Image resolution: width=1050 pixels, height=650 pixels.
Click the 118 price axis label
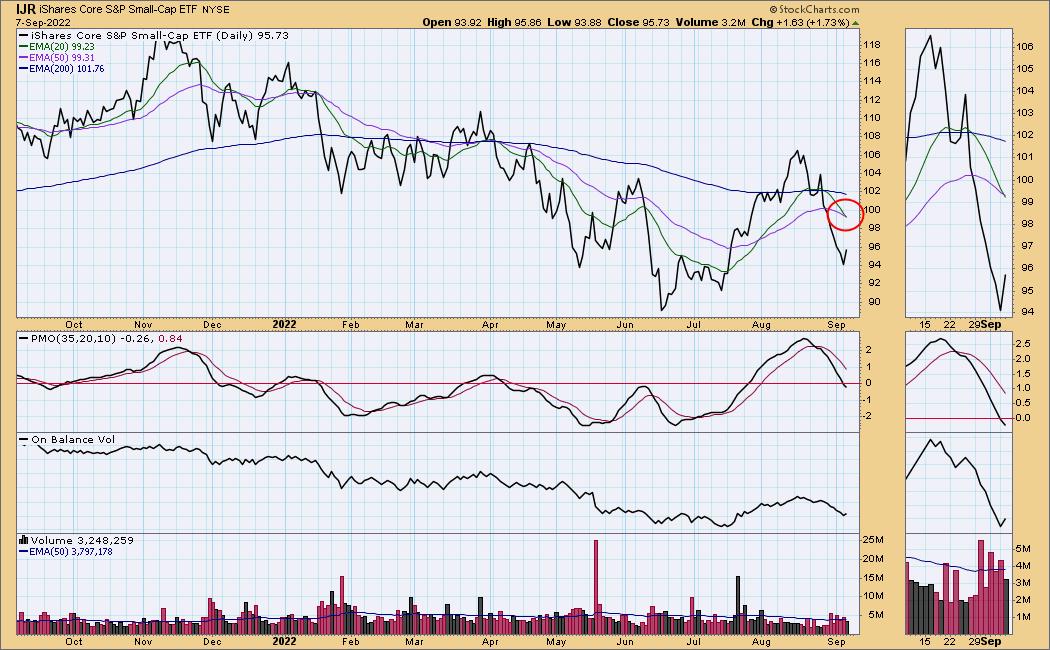[x=871, y=45]
